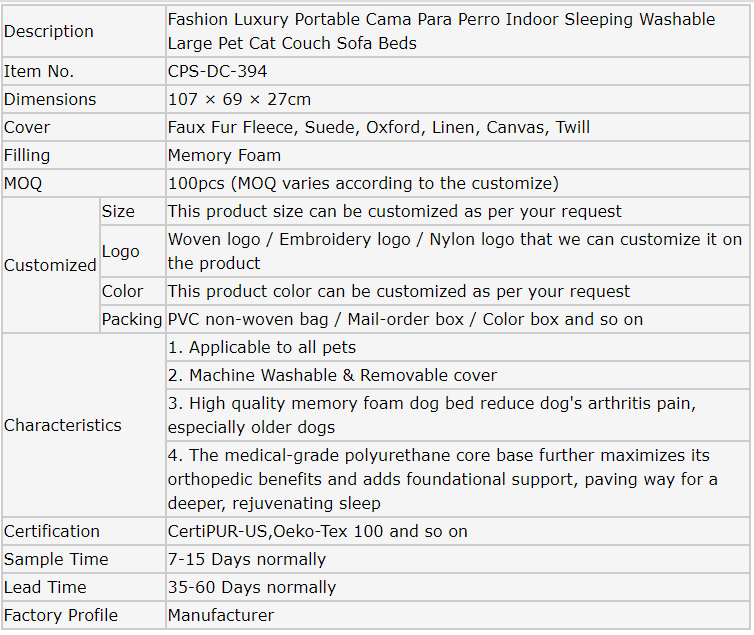Click 'Machine Washable & Removable cover' text
Viewport: 754px width, 635px height.
(x=332, y=375)
